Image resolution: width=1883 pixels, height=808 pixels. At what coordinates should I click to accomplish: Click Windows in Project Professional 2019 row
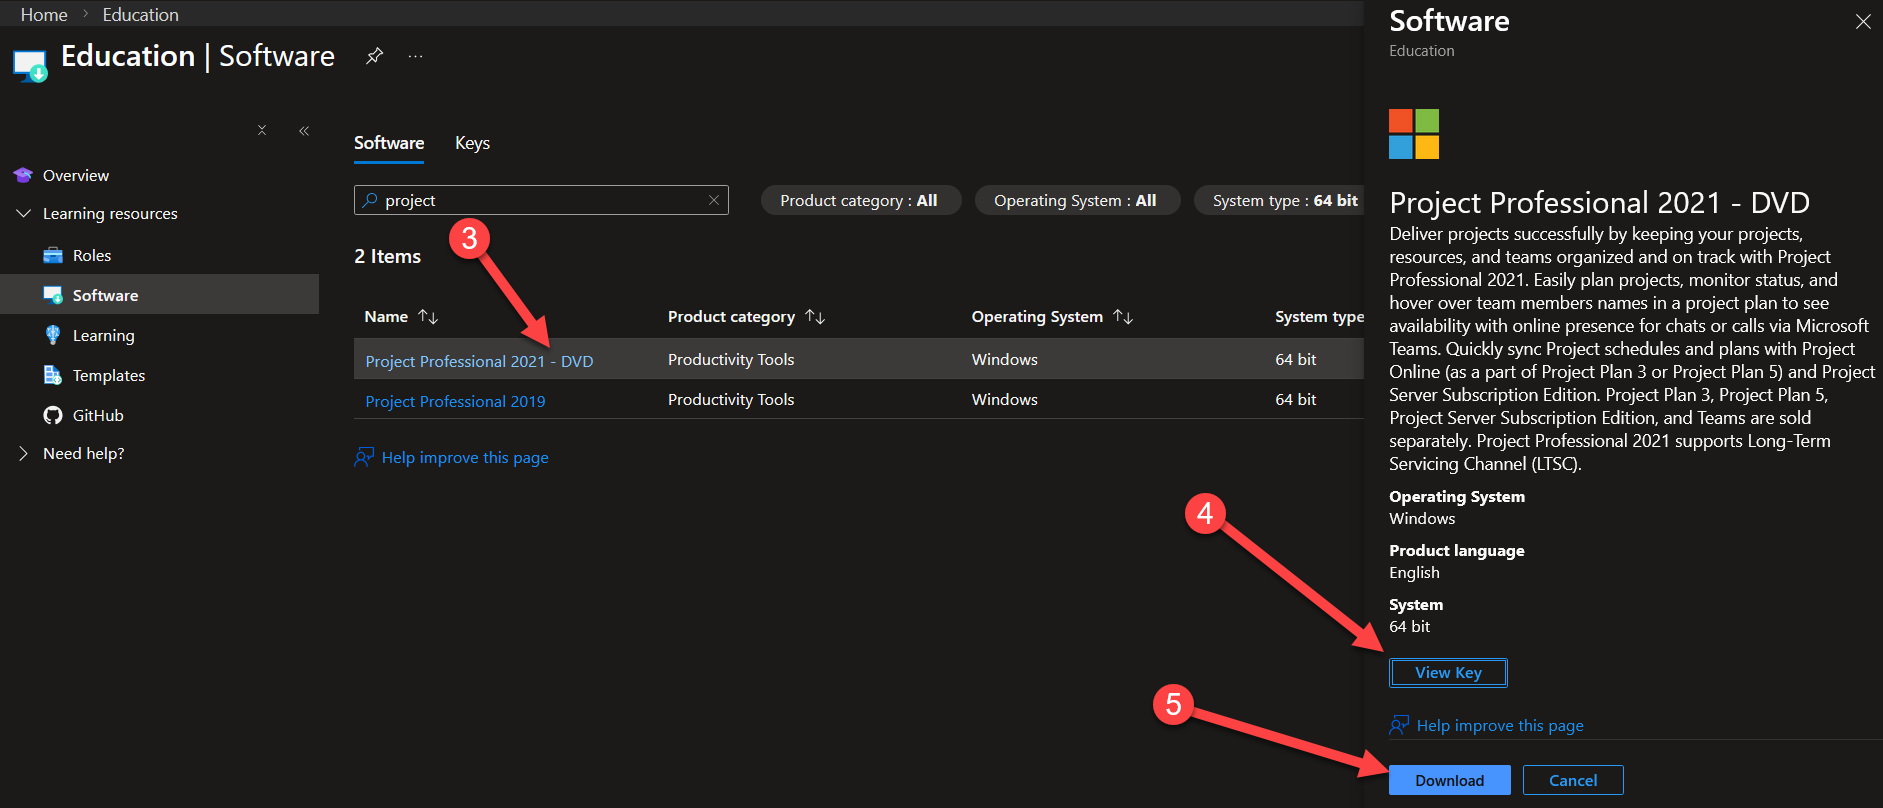tap(1004, 399)
